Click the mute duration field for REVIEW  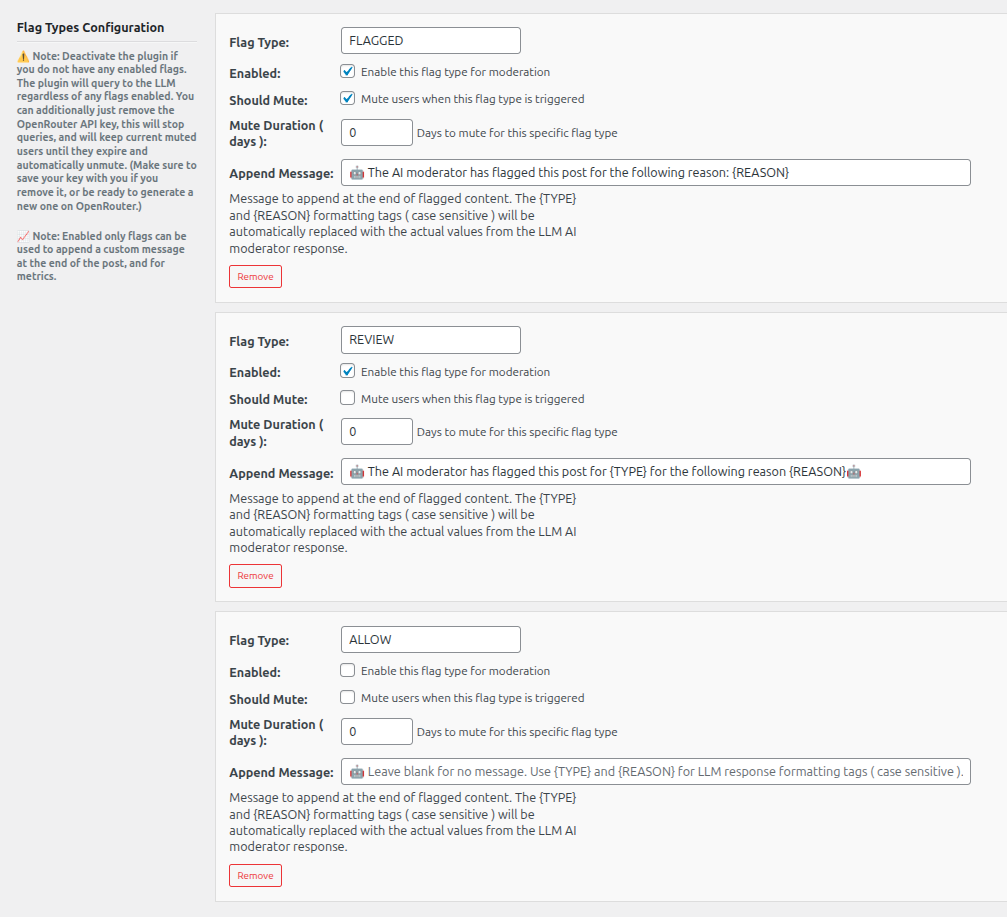pyautogui.click(x=376, y=431)
